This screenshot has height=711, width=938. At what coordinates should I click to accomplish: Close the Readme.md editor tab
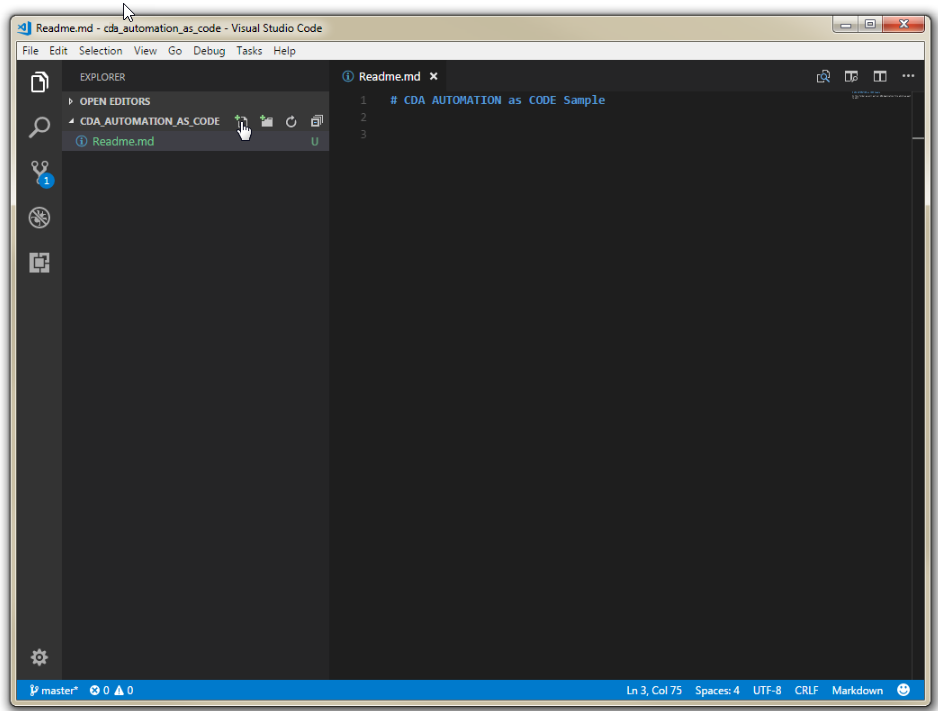pos(433,76)
